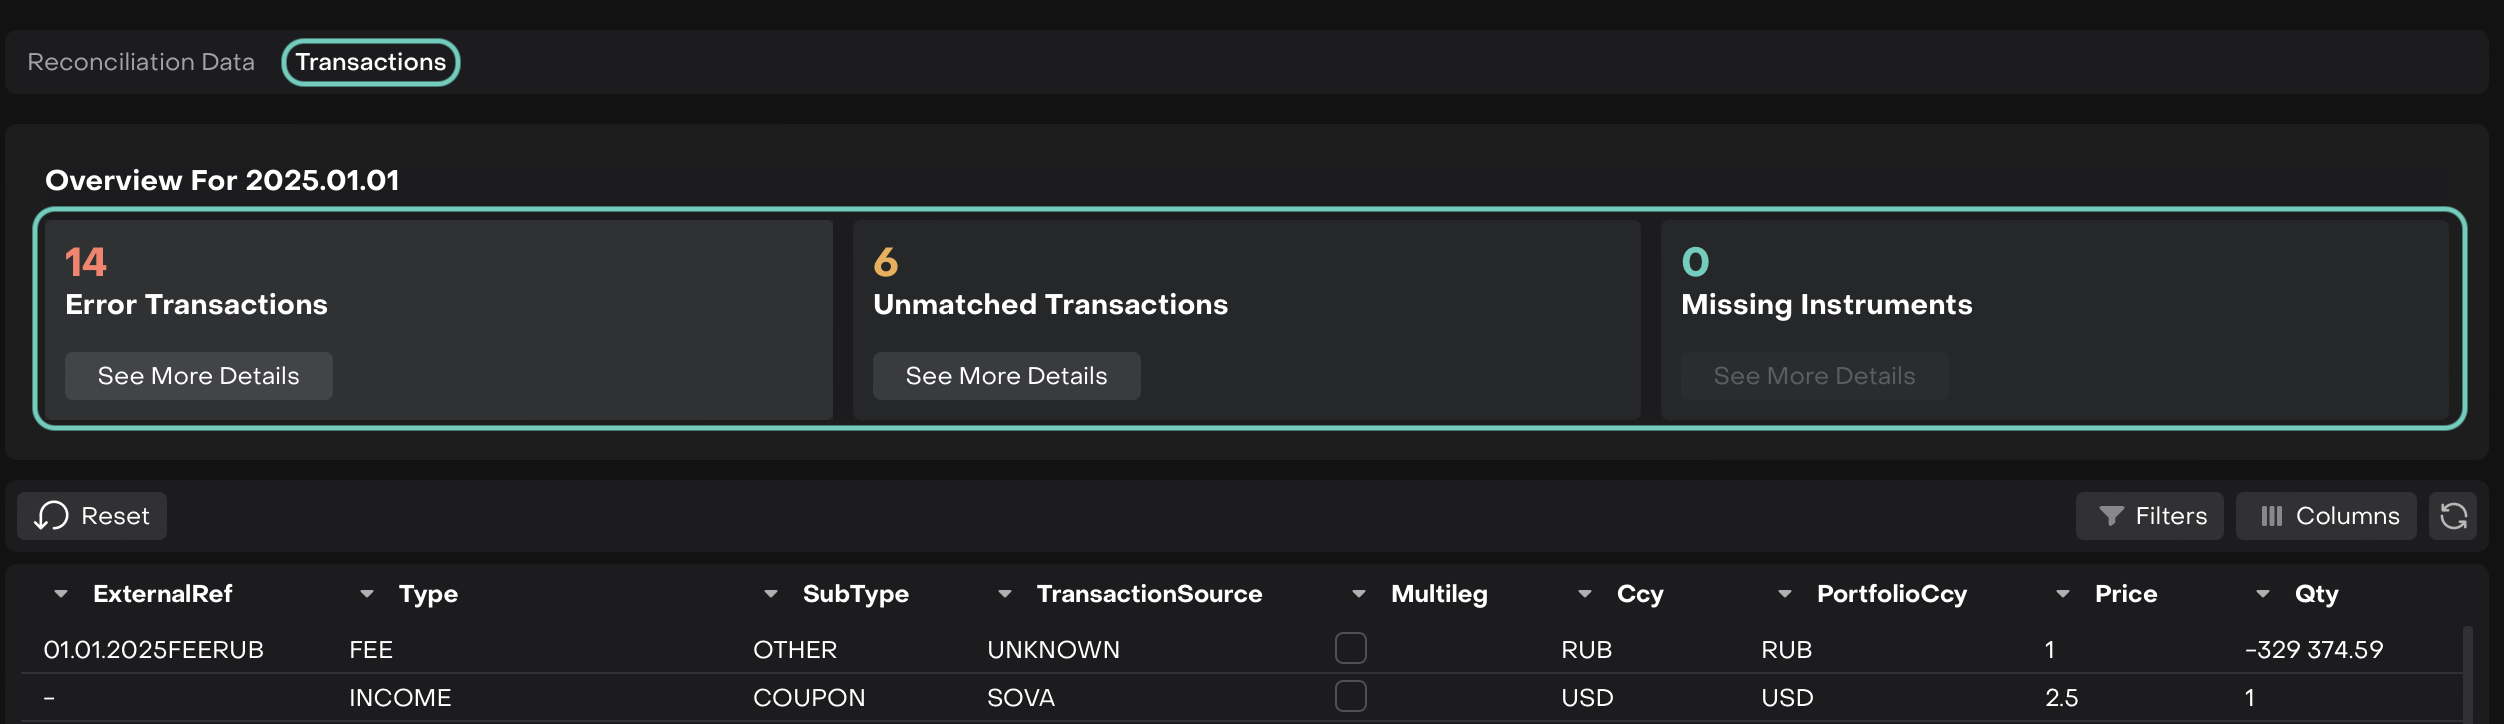The width and height of the screenshot is (2504, 724).
Task: Open the Columns chooser
Action: 2327,516
